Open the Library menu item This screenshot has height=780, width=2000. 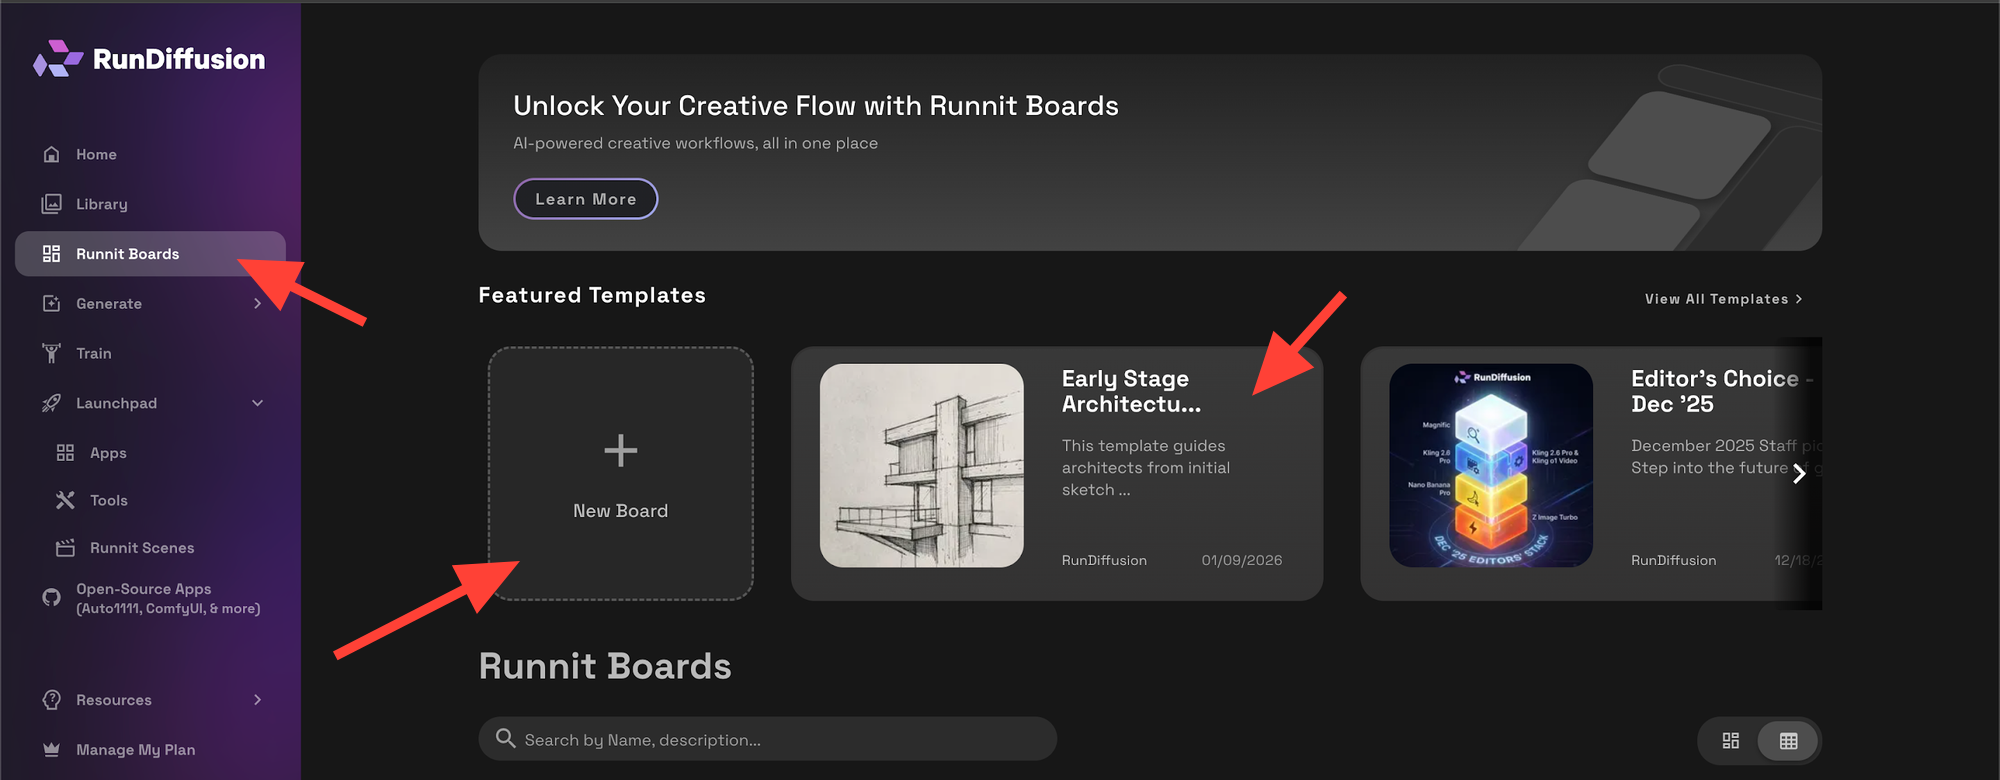coord(150,204)
